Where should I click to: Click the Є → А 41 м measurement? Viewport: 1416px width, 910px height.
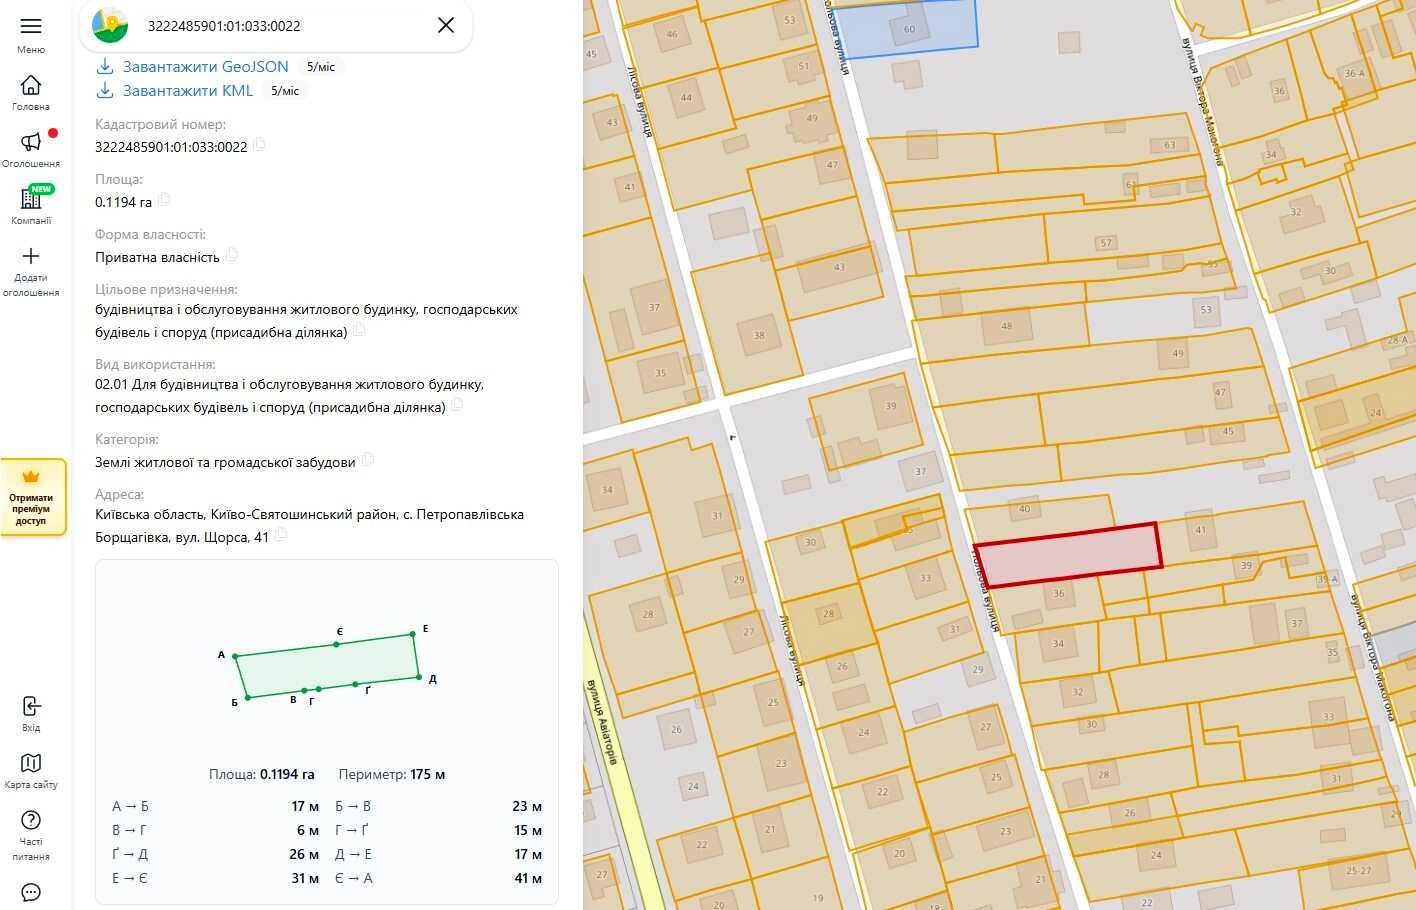pos(439,878)
